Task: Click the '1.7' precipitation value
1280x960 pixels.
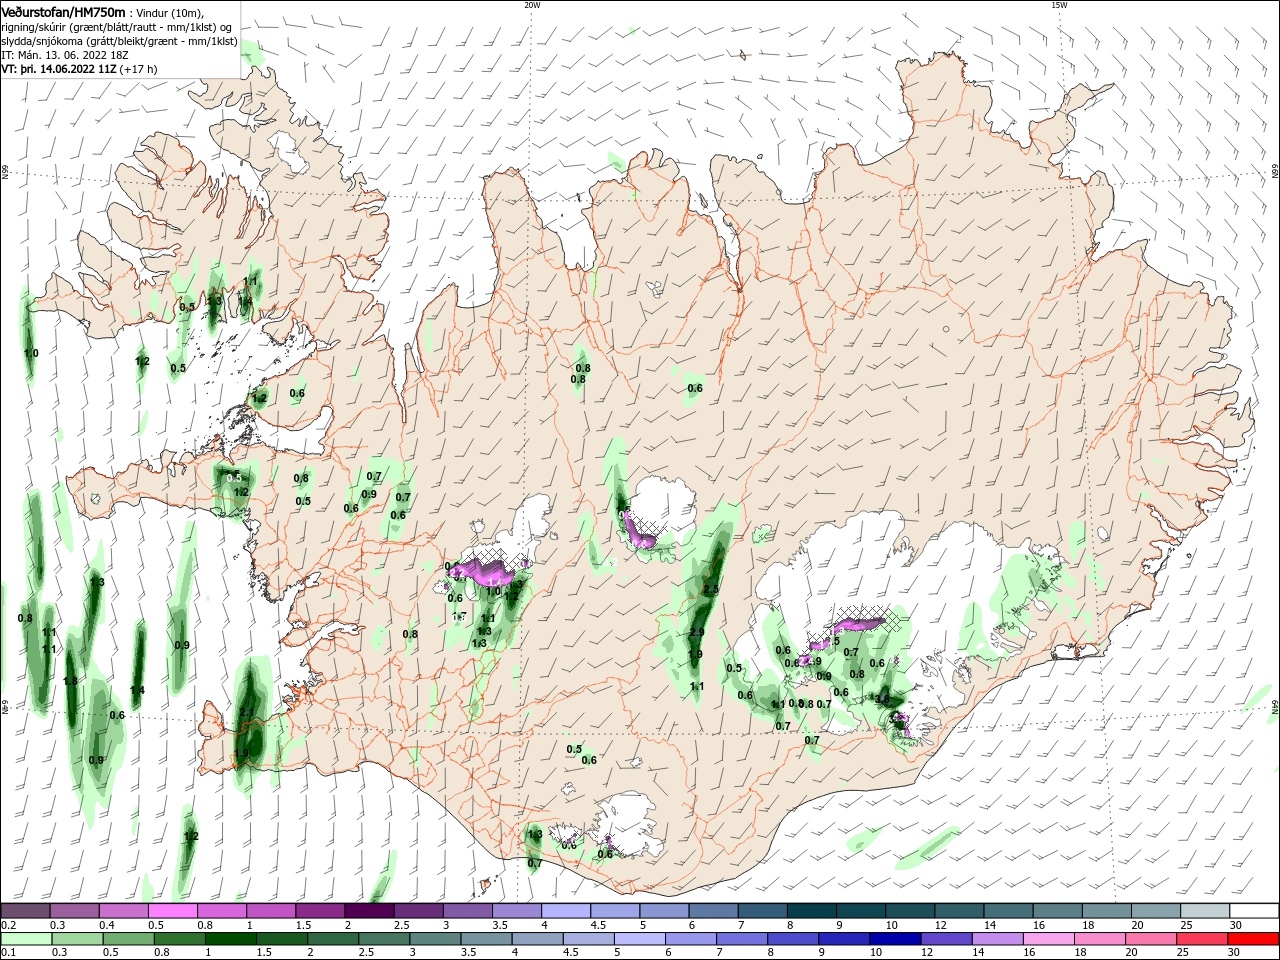Action: [x=459, y=617]
